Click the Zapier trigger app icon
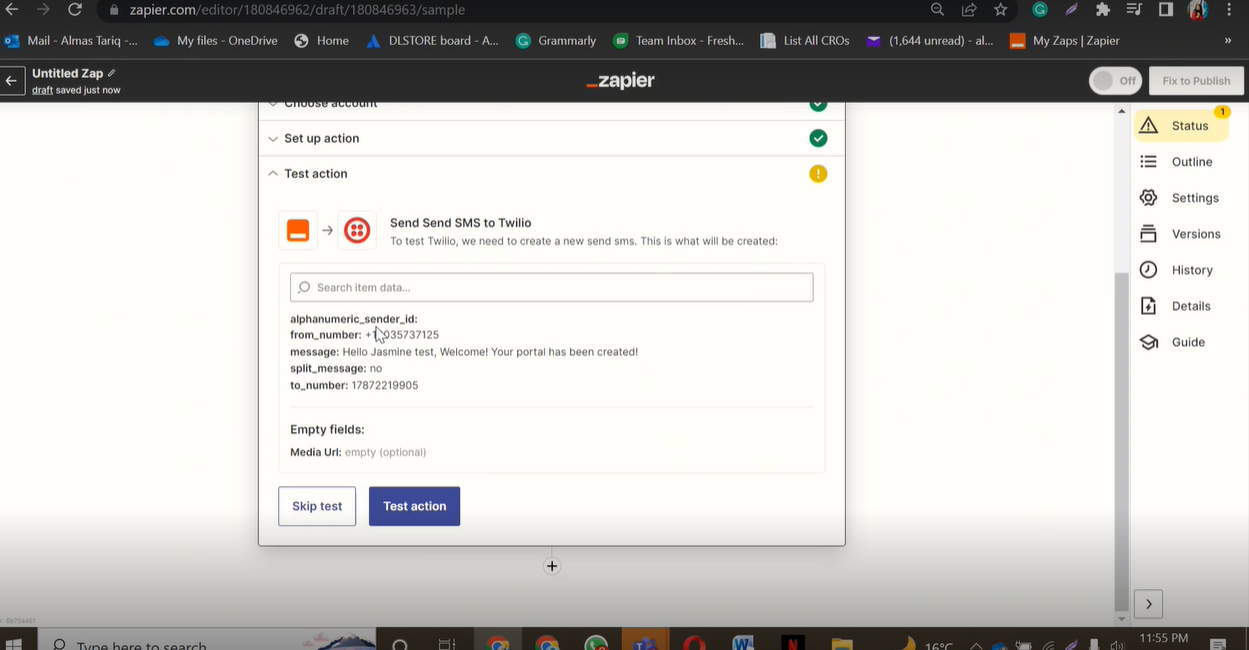 [298, 230]
